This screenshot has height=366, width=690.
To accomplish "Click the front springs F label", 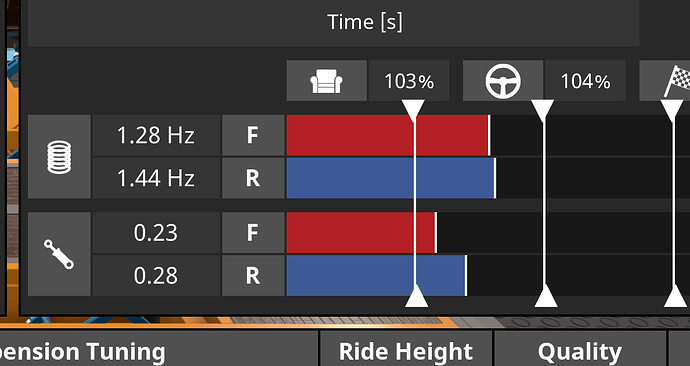I will (253, 135).
